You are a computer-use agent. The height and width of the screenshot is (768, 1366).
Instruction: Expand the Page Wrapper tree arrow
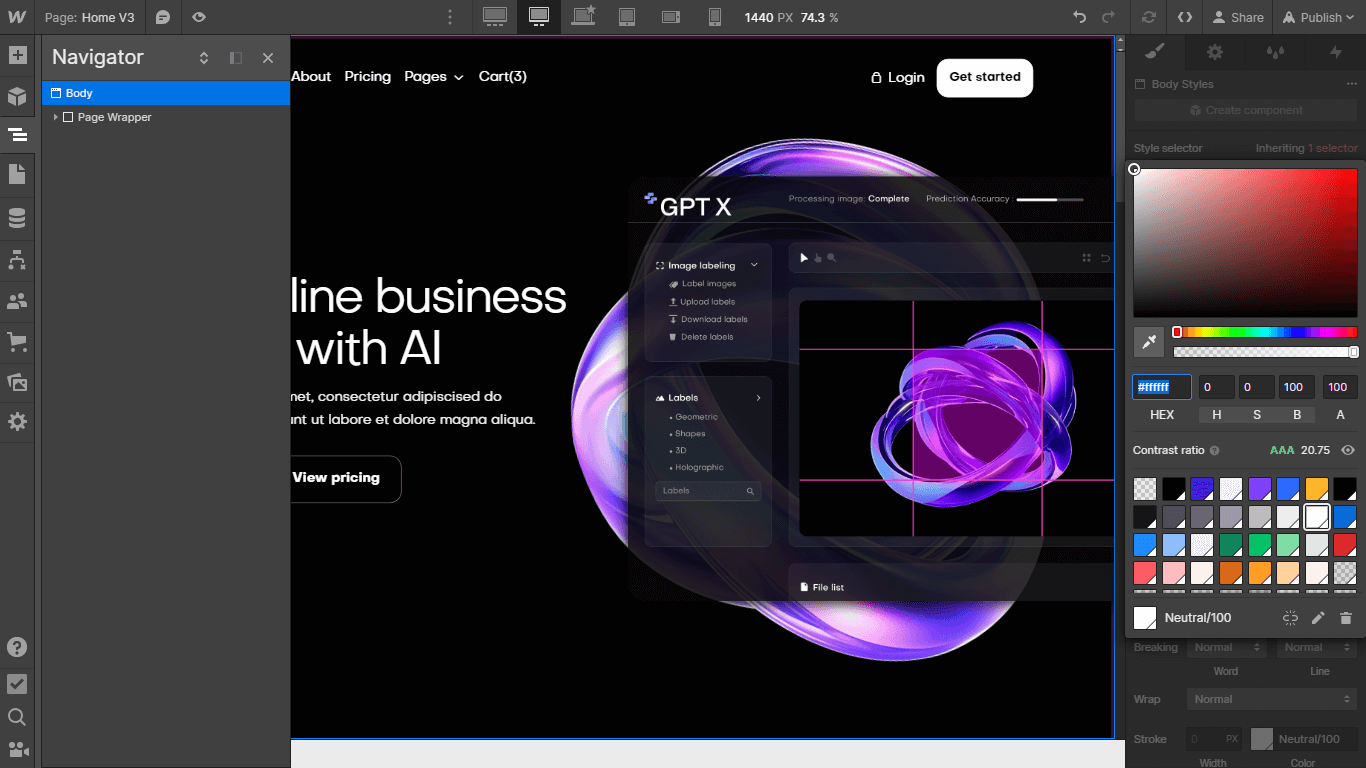pyautogui.click(x=55, y=117)
